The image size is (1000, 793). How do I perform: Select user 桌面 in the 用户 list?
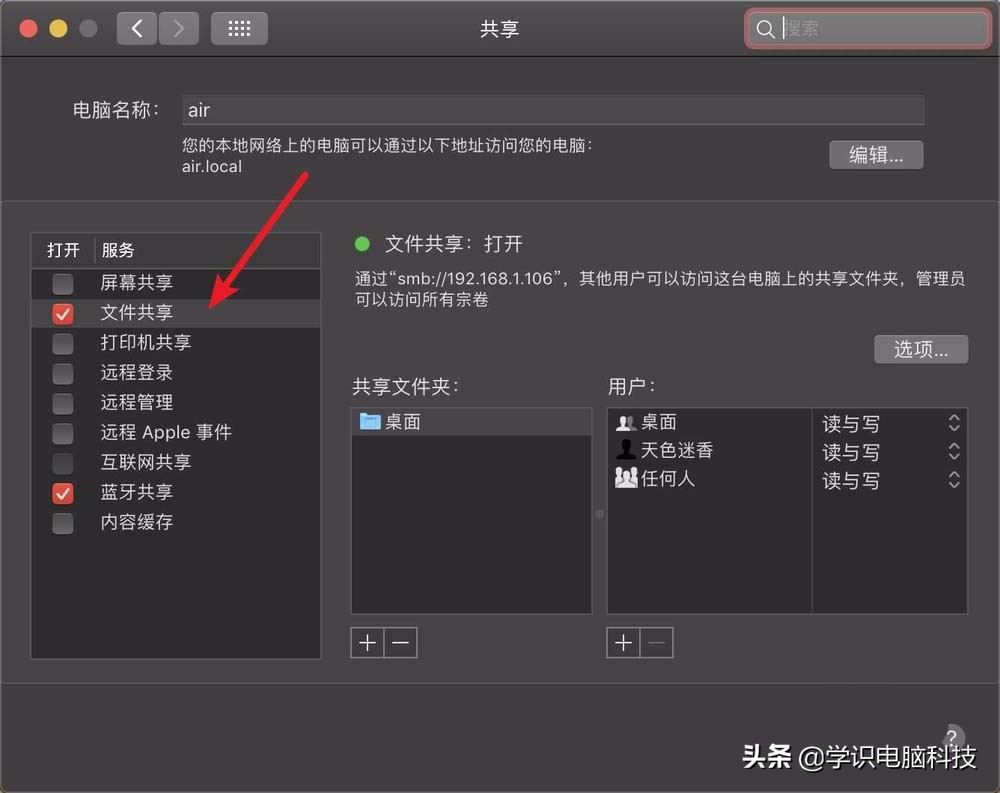(709, 422)
